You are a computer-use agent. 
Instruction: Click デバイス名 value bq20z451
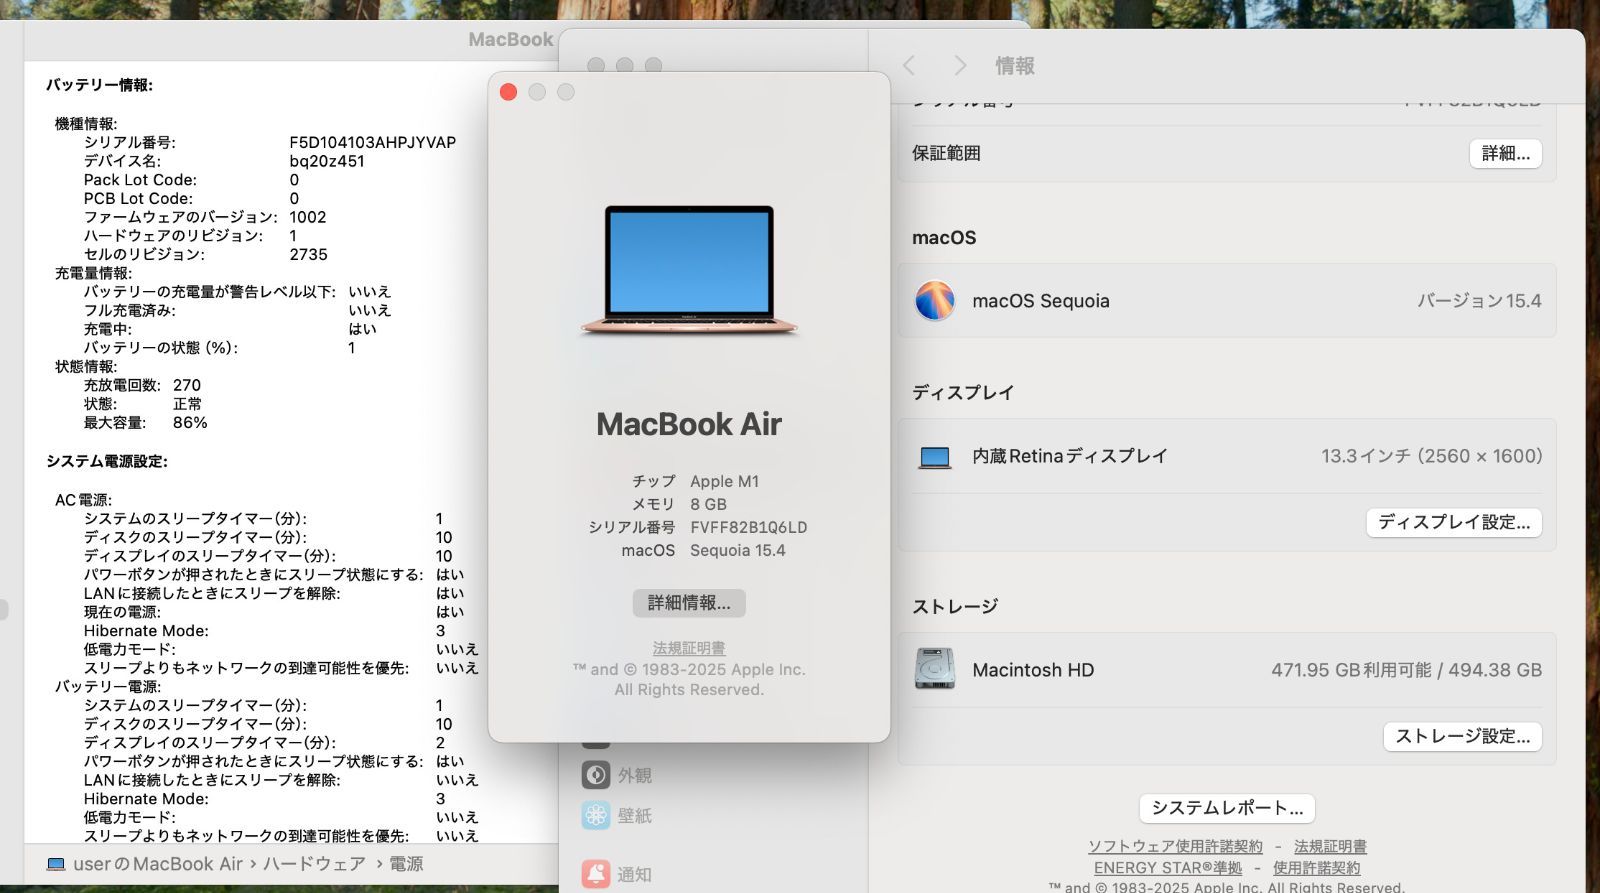[327, 161]
